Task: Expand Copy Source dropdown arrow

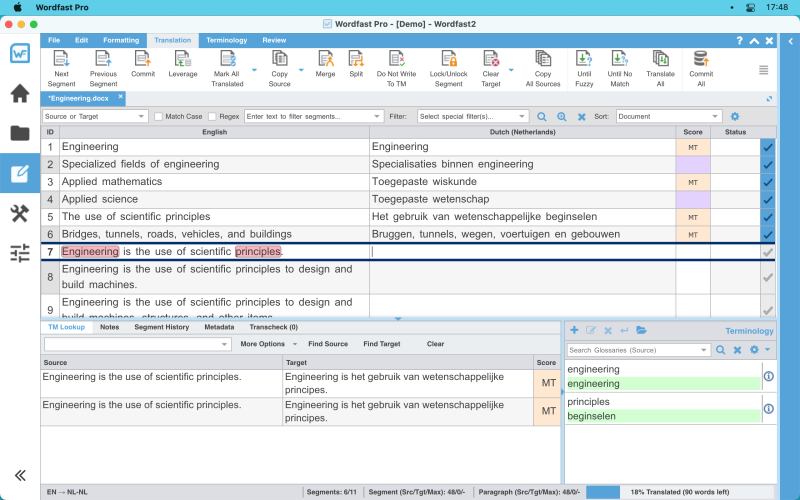Action: (301, 70)
